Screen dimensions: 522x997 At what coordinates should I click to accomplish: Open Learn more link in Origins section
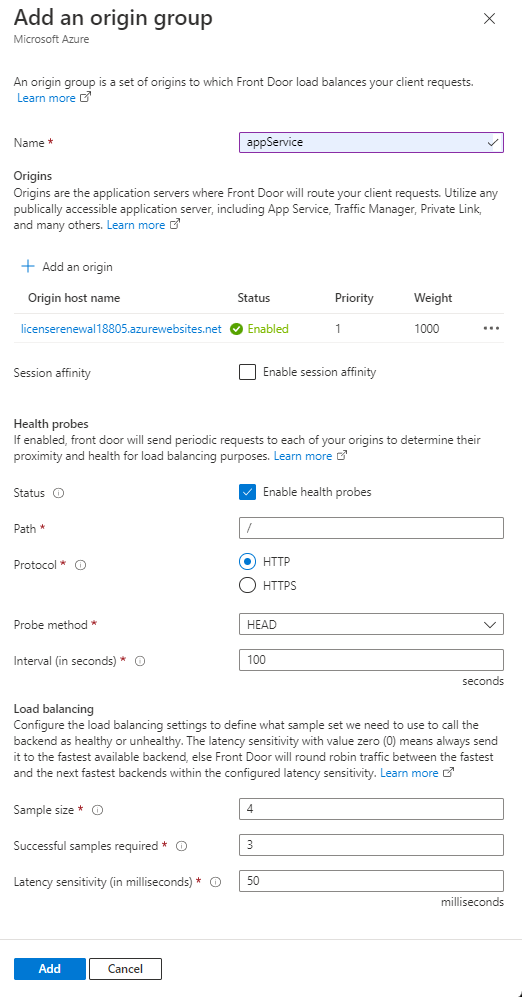144,225
